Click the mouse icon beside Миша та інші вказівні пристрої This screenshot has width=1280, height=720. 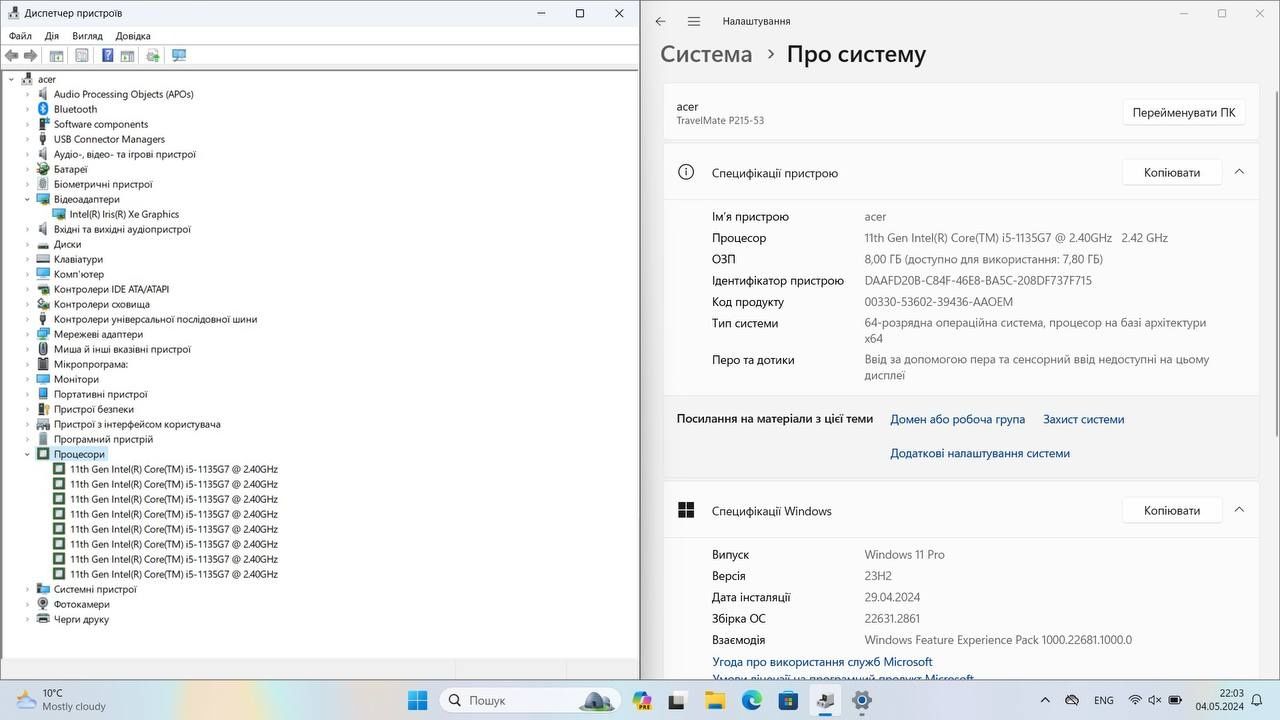point(43,349)
